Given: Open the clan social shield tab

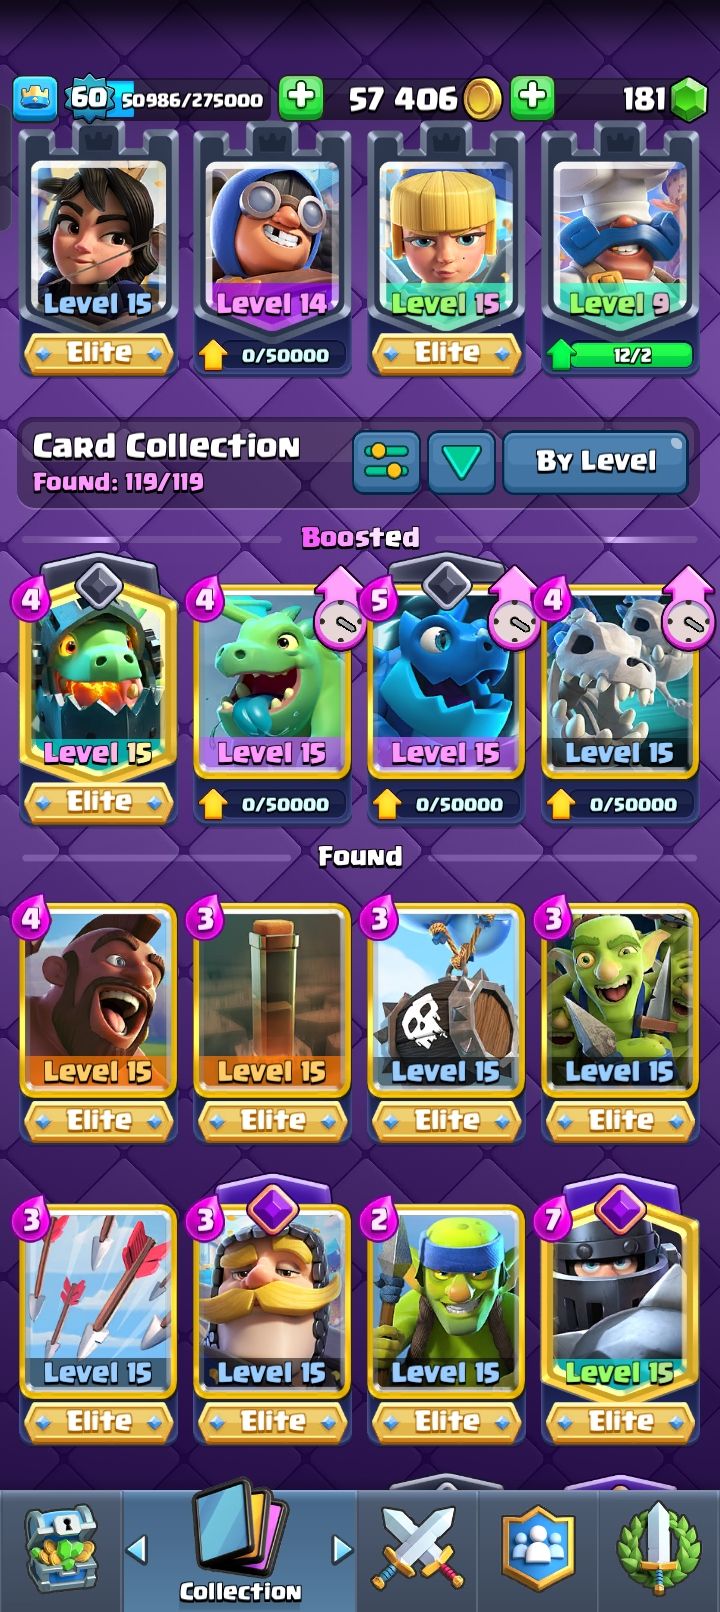Looking at the screenshot, I should click(538, 1549).
